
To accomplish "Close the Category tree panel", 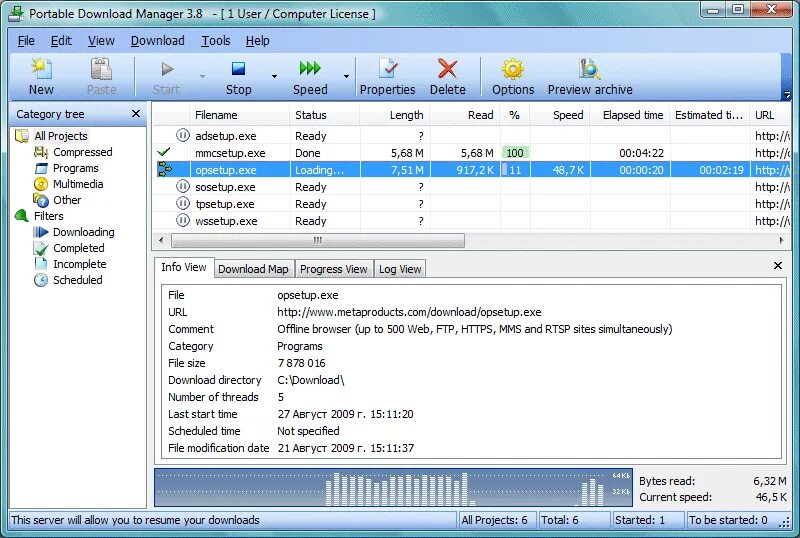I will pyautogui.click(x=136, y=113).
